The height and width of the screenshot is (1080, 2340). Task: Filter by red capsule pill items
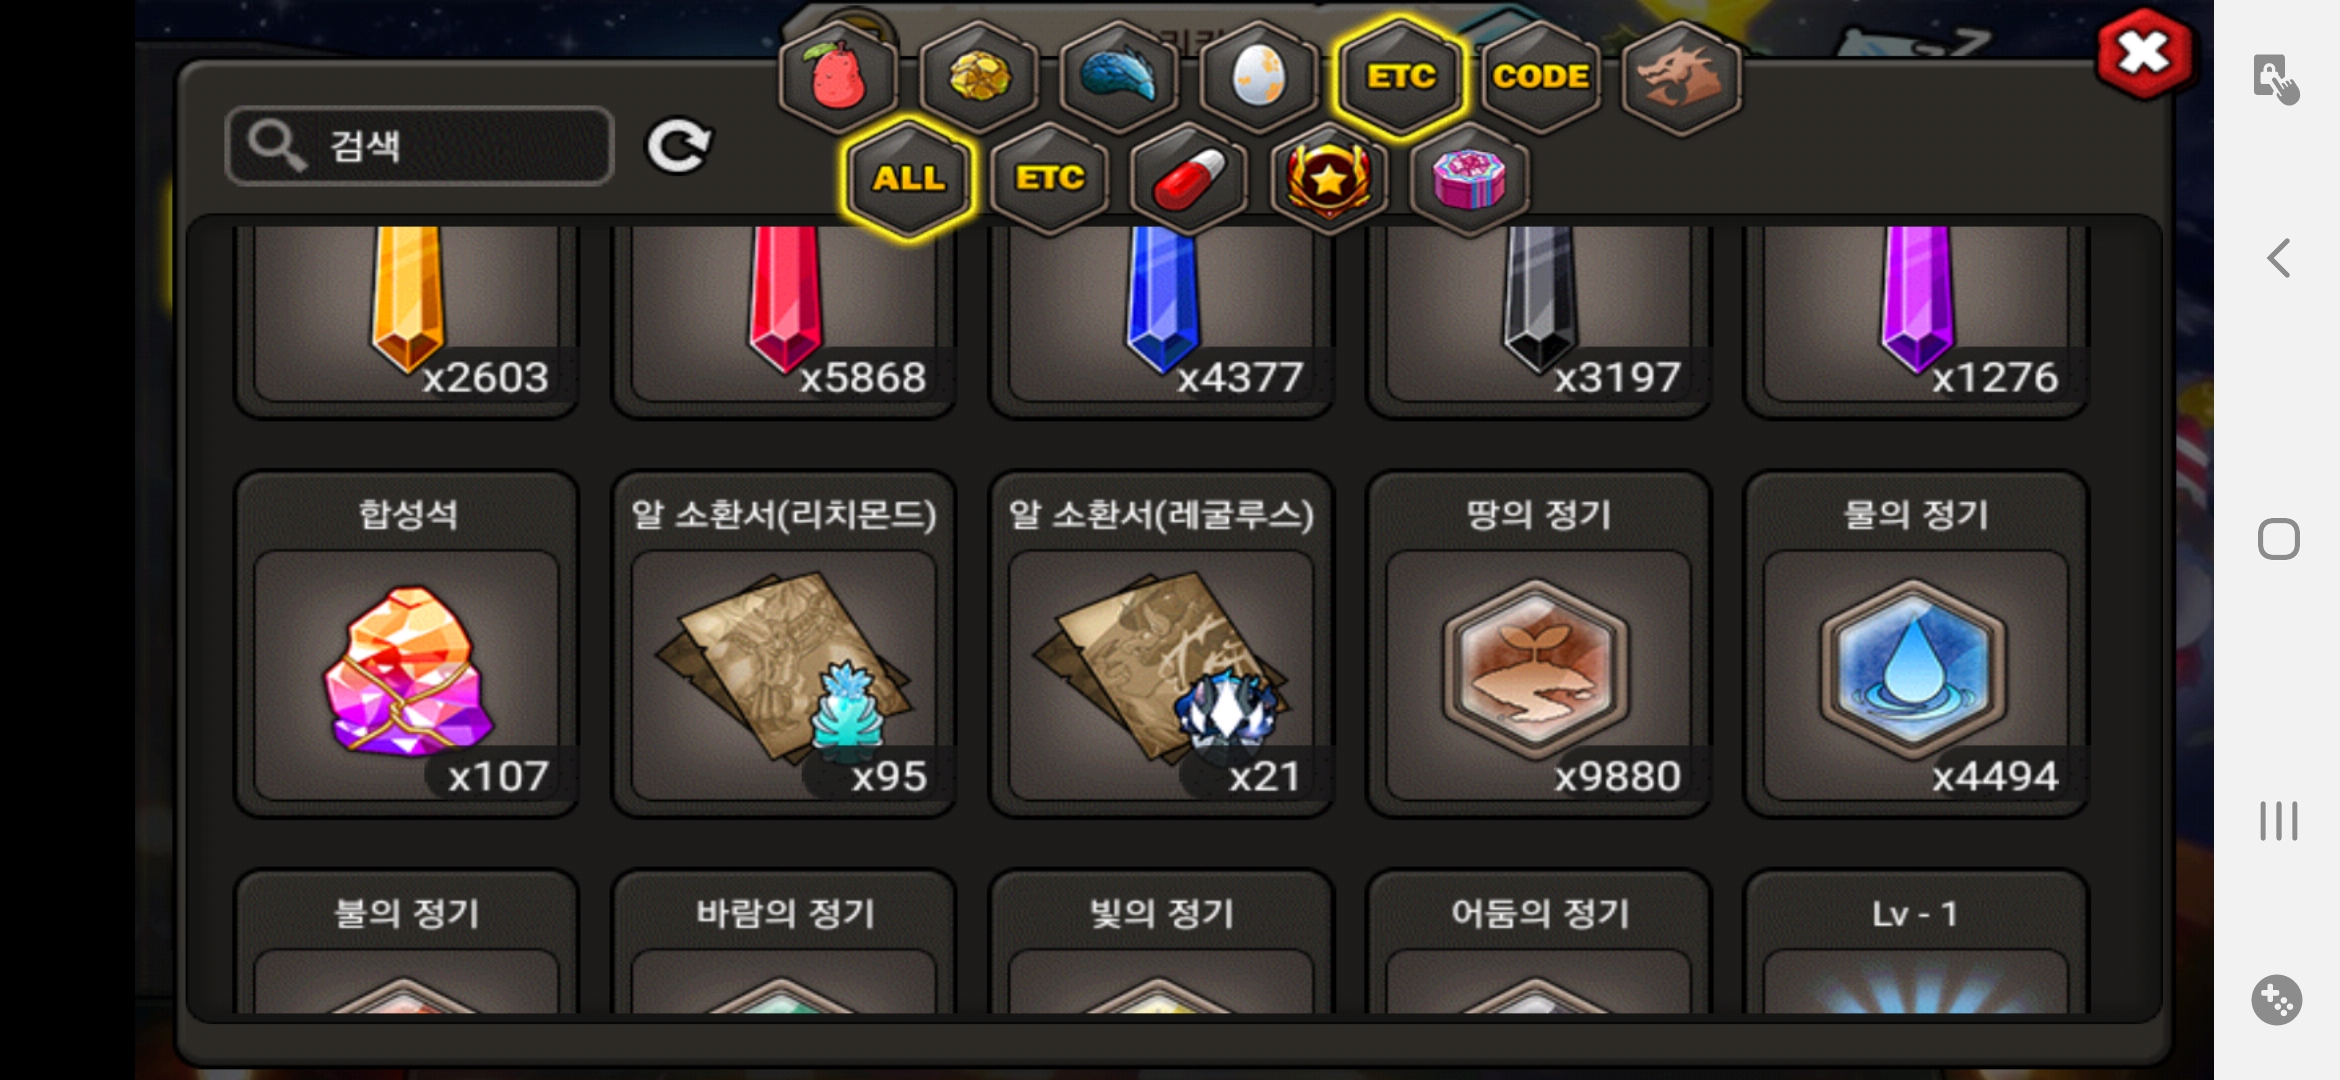point(1189,179)
